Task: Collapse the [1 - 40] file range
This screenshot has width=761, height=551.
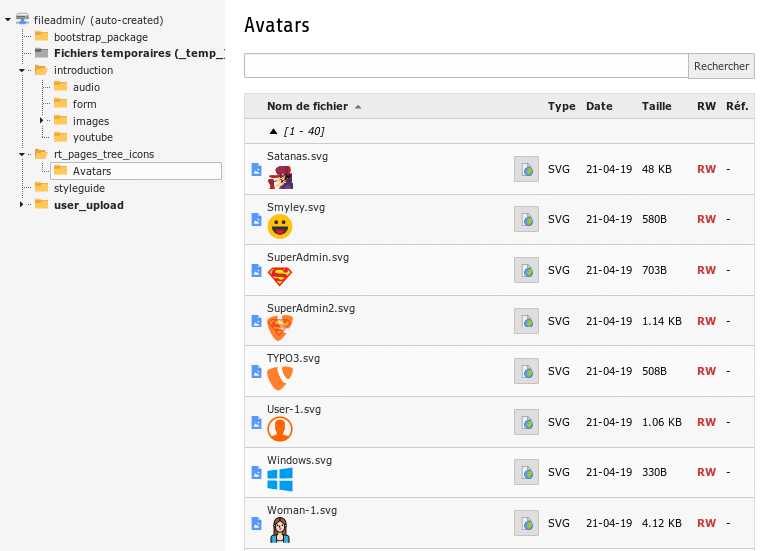Action: pyautogui.click(x=273, y=131)
